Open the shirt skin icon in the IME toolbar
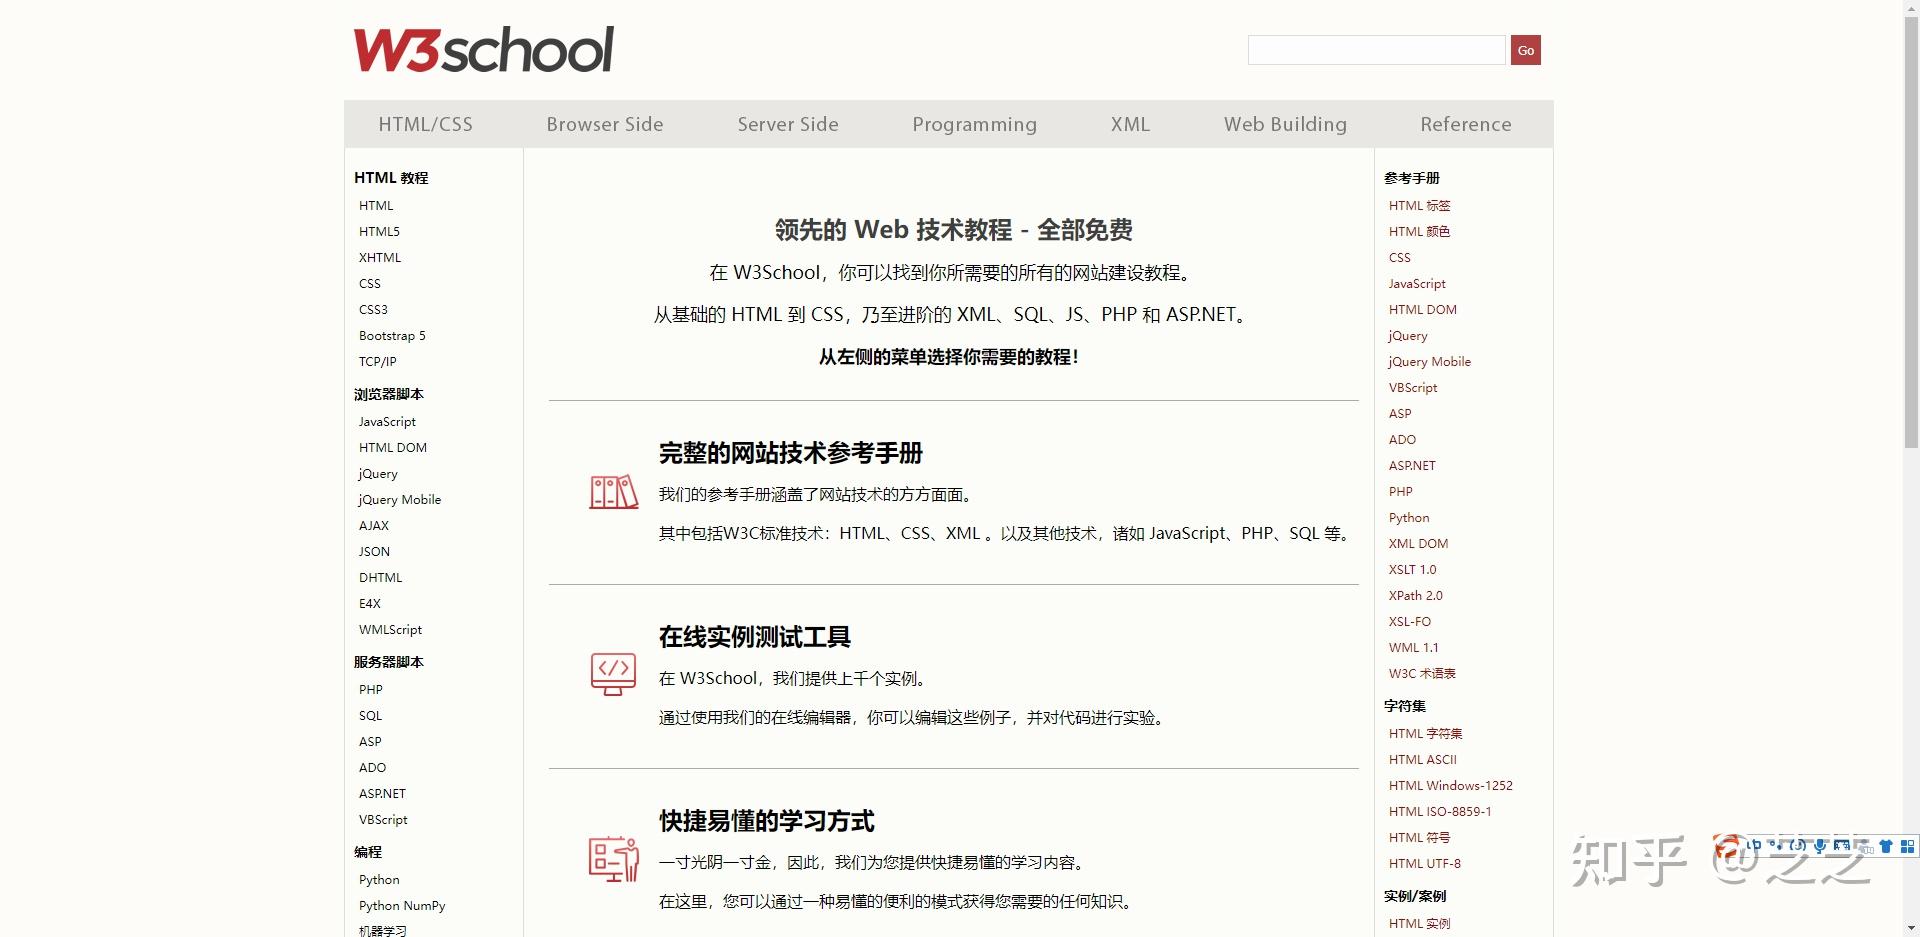Screen dimensions: 1920x937 (x=1886, y=846)
